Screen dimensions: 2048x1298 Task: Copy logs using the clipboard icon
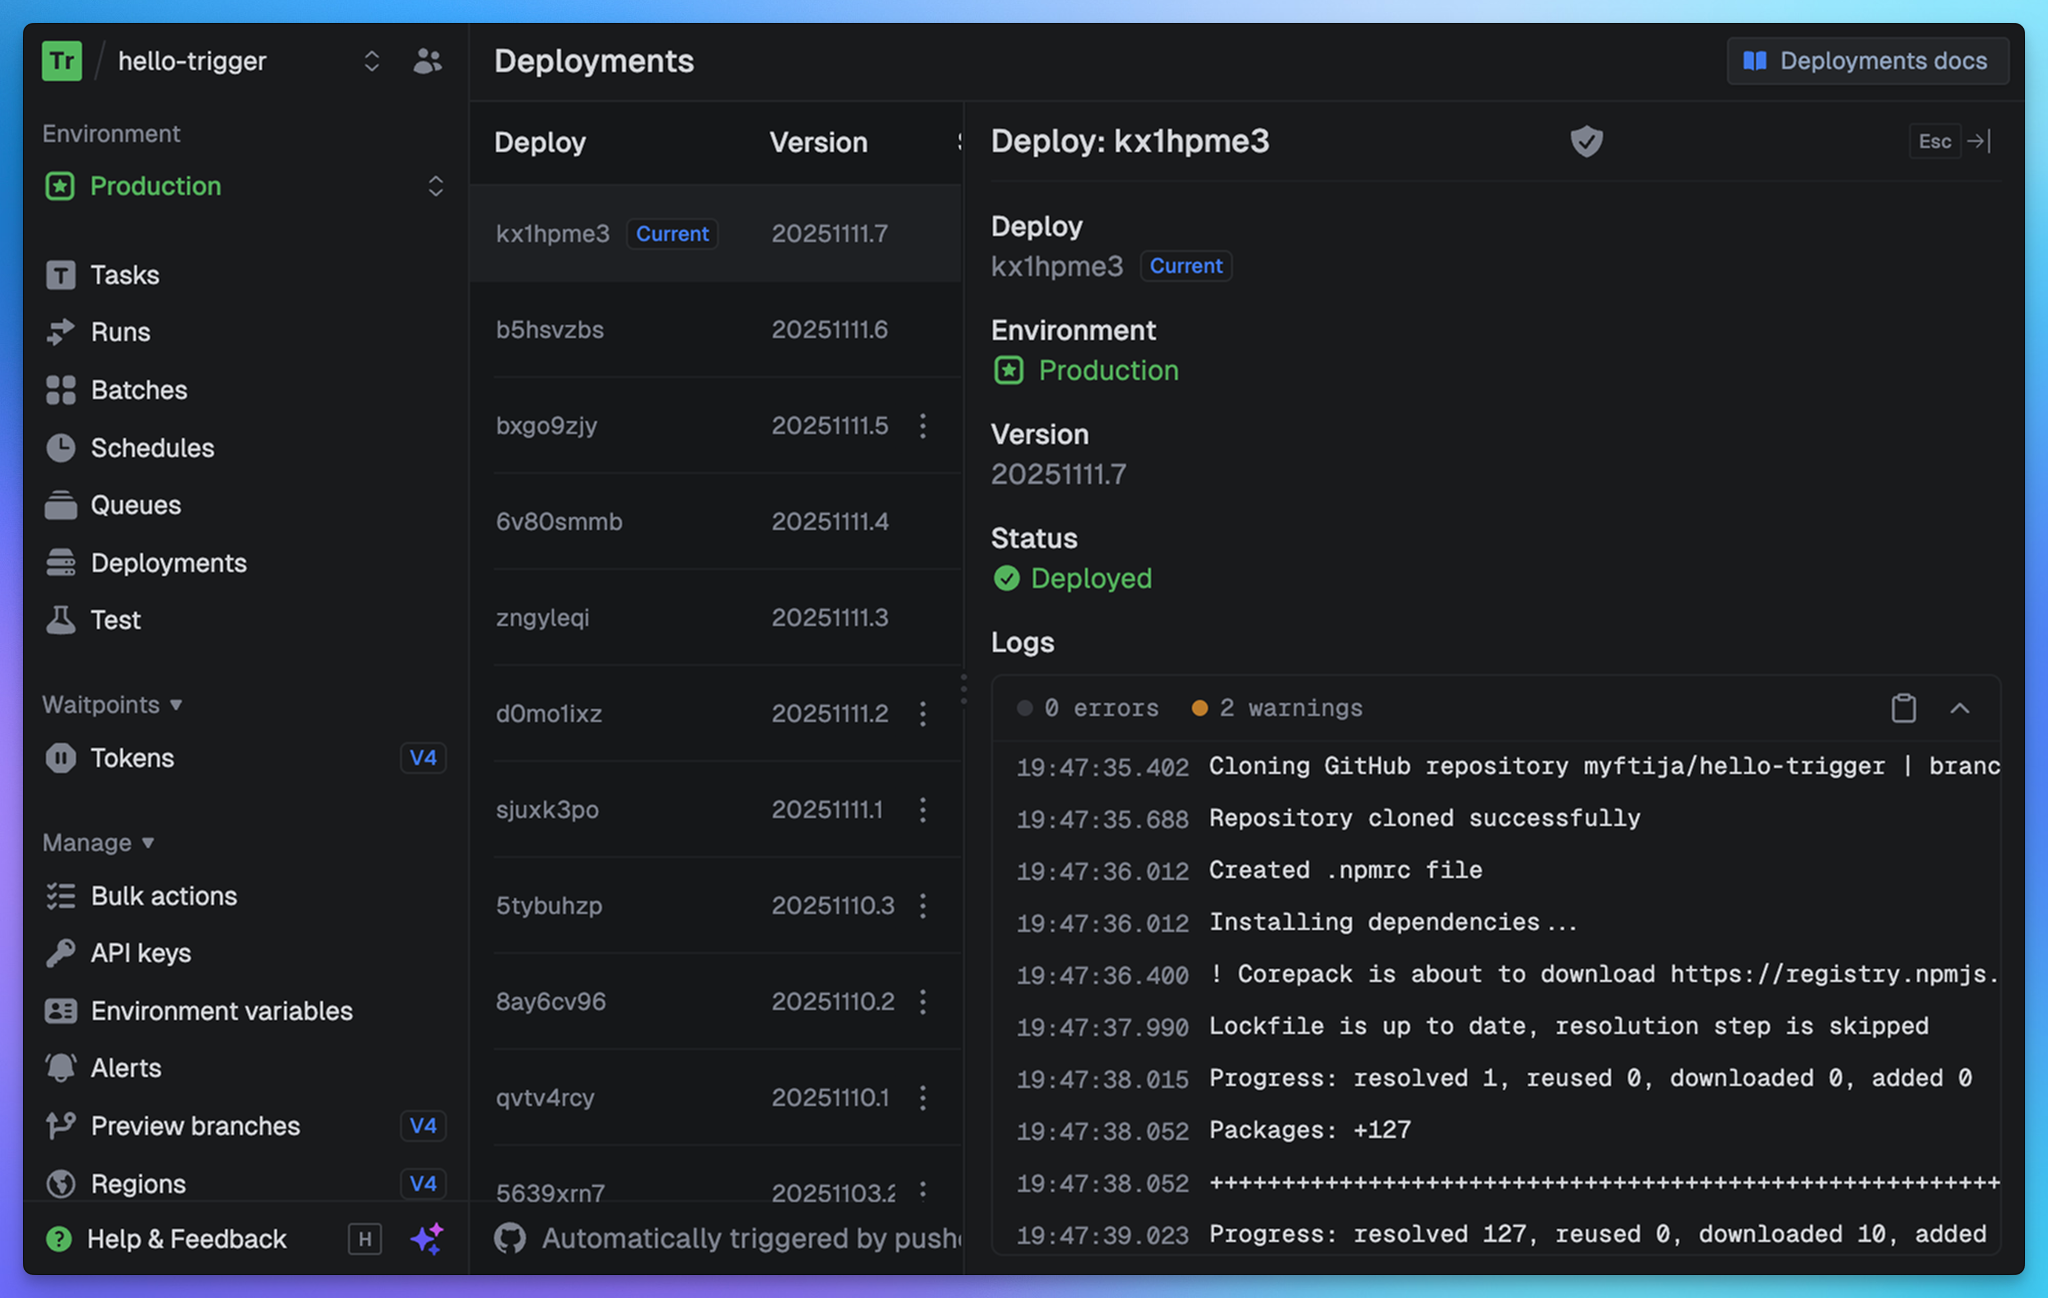point(1903,708)
